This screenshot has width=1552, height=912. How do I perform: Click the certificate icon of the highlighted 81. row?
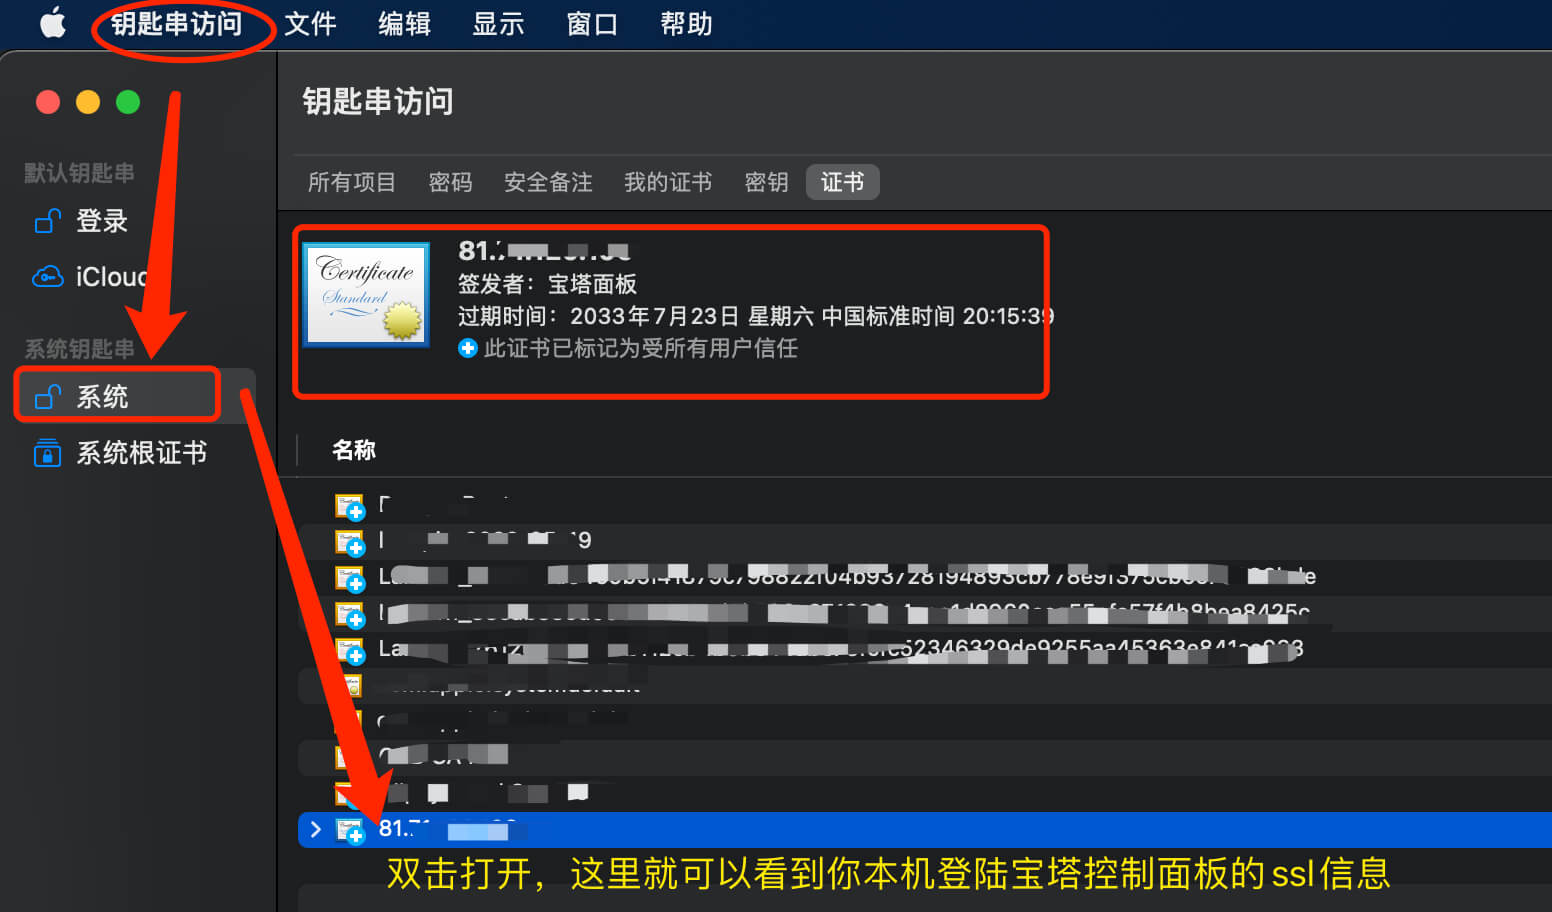tap(350, 830)
